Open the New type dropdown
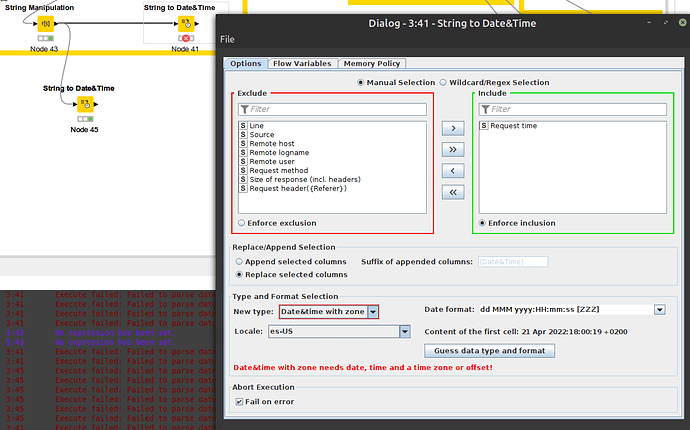Viewport: 690px width, 430px height. [x=373, y=312]
